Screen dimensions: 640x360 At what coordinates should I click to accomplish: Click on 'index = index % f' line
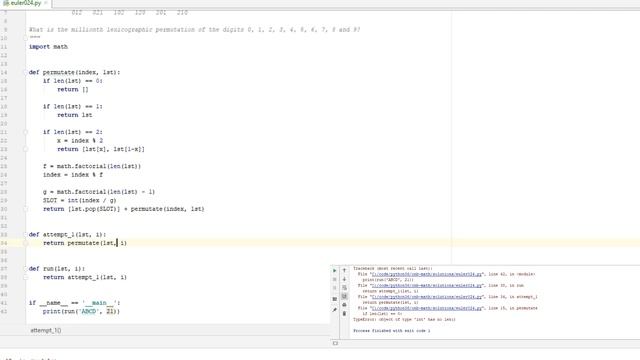coord(73,175)
